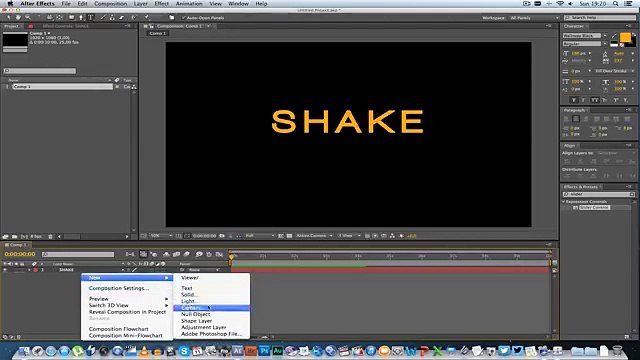
Task: Choose Composition Mini-Flowchart menu item
Action: (125, 336)
